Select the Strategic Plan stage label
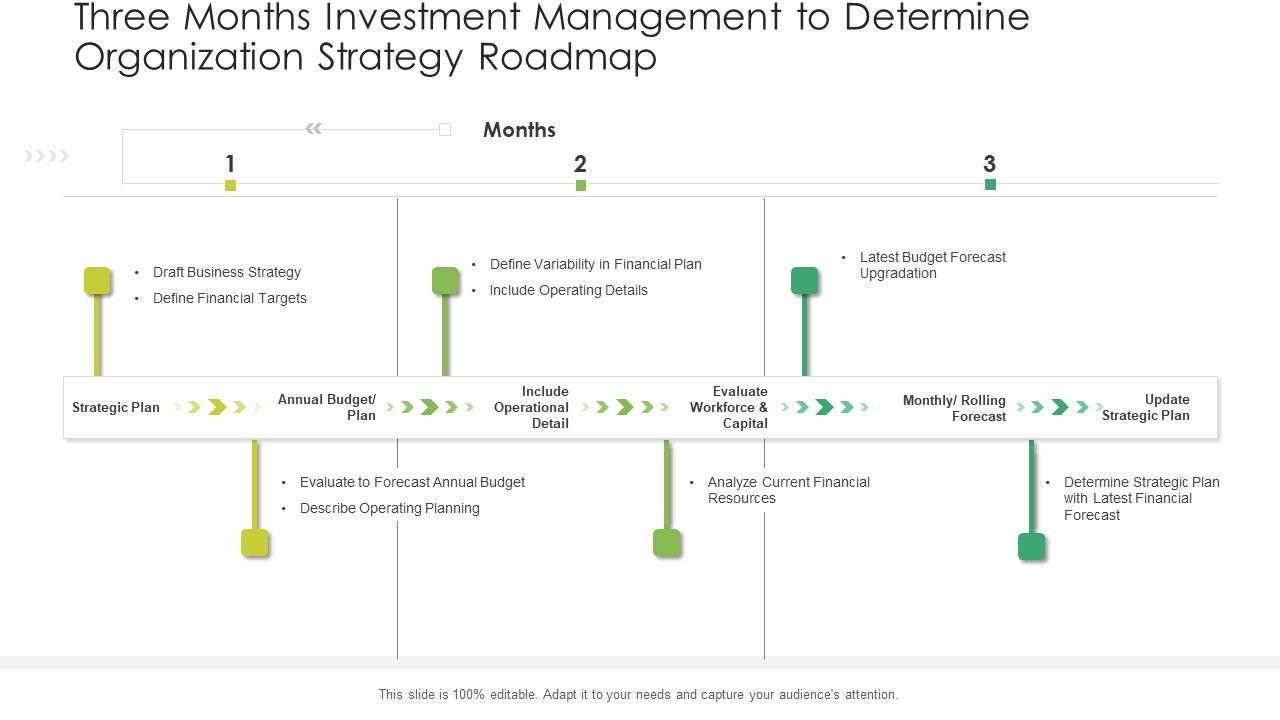 (x=116, y=407)
